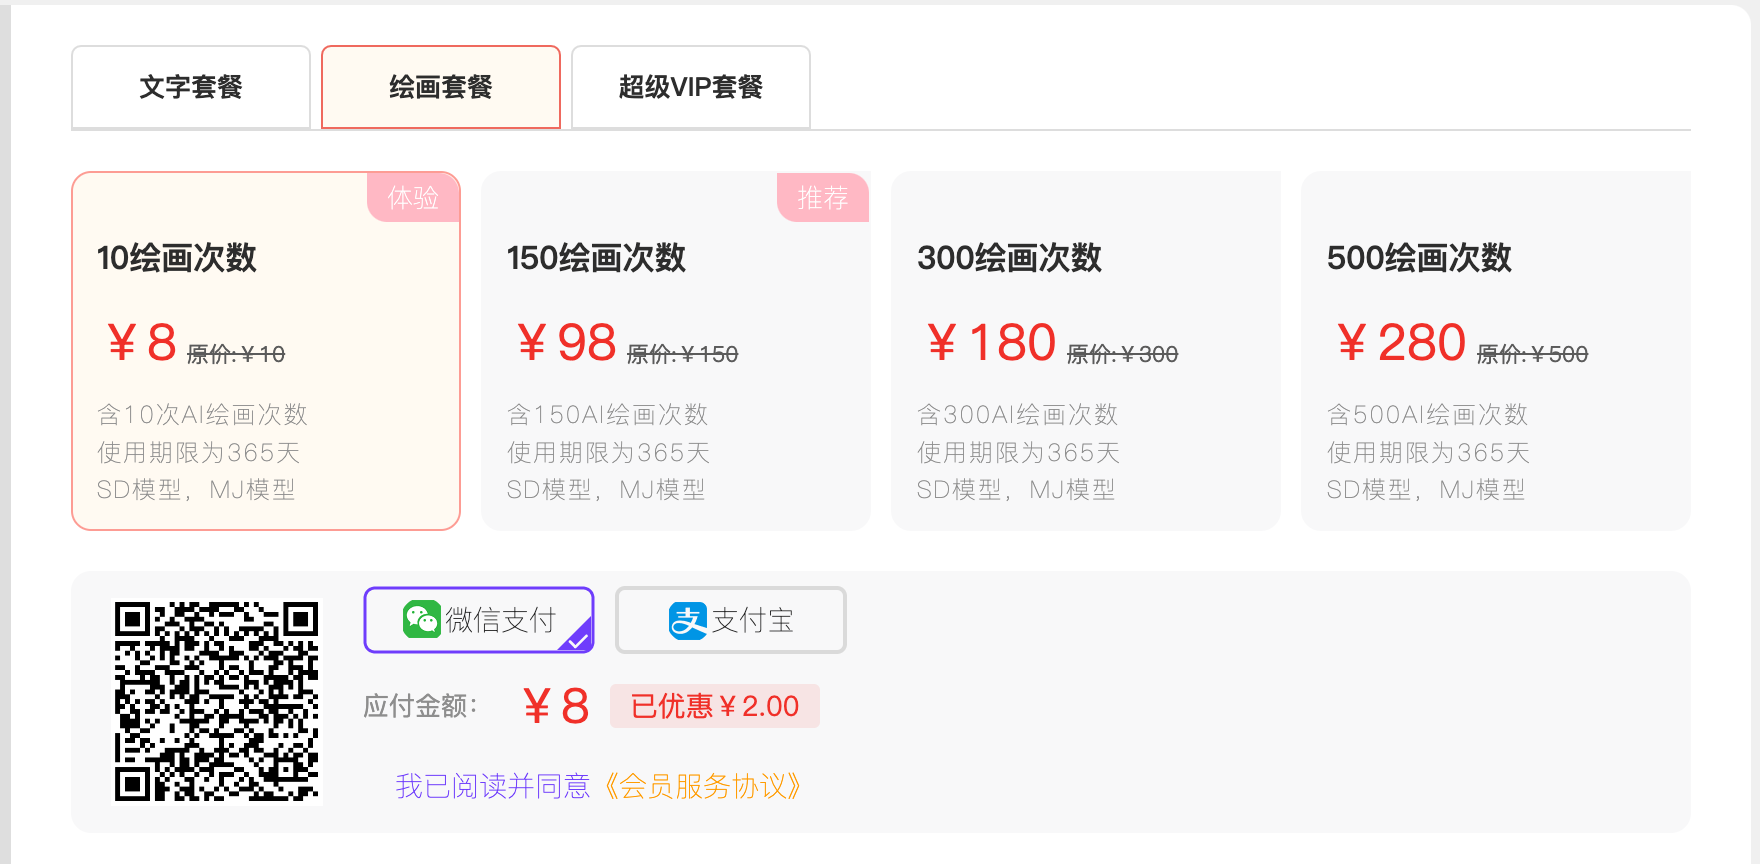Choose the 500绘画次数 package card
The width and height of the screenshot is (1760, 864).
coord(1495,350)
